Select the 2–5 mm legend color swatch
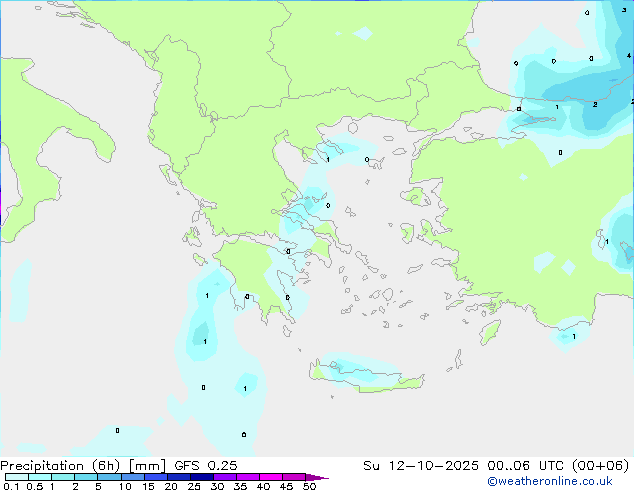The image size is (634, 490). [x=86, y=477]
